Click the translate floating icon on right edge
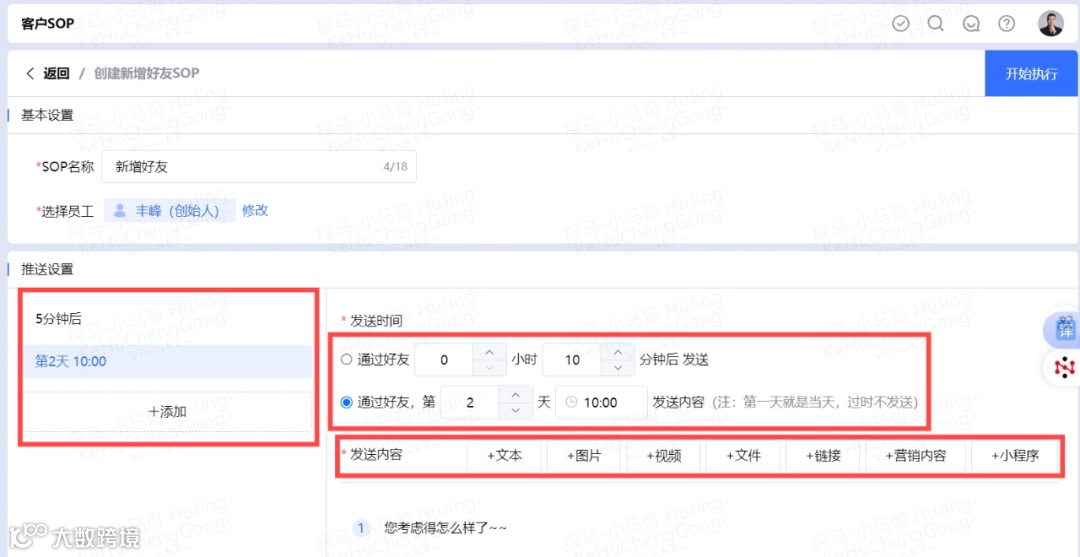The width and height of the screenshot is (1080, 557). point(1063,329)
